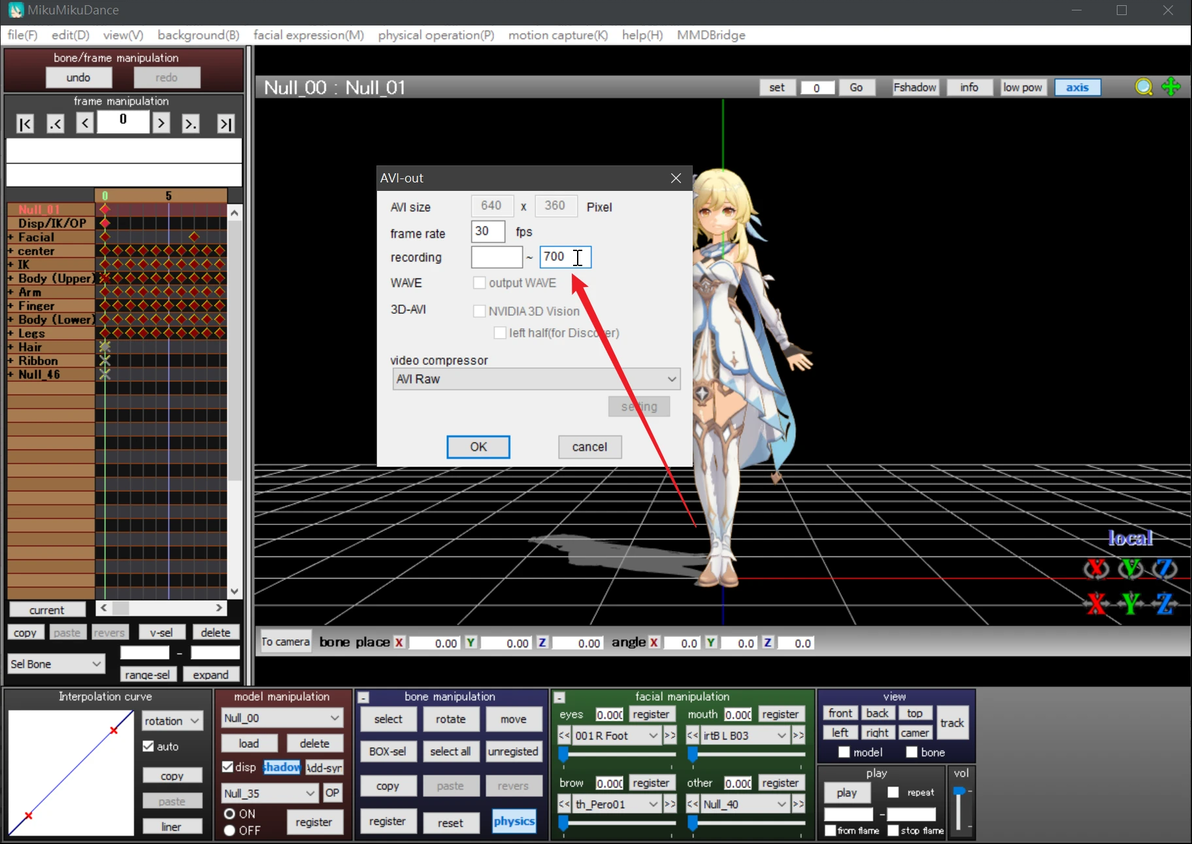Next brow morph arrow button
Image resolution: width=1192 pixels, height=844 pixels.
click(x=669, y=804)
